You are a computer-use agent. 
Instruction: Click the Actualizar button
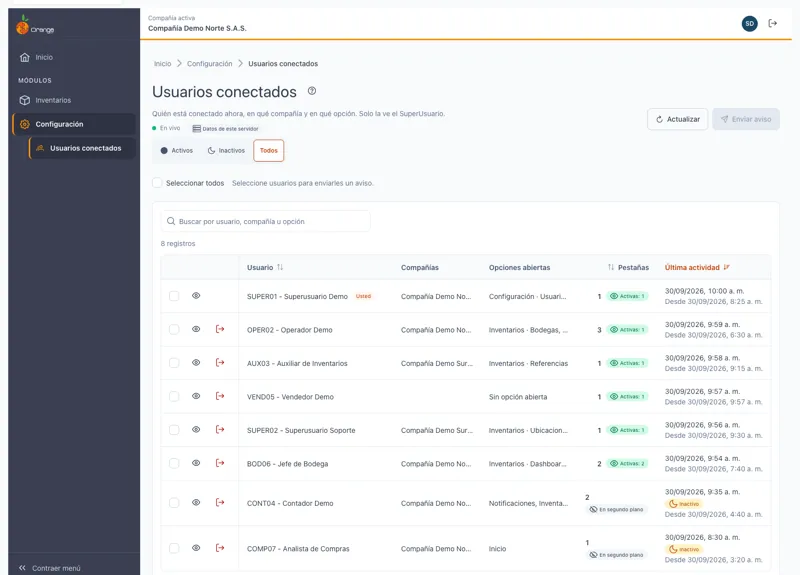pos(678,119)
